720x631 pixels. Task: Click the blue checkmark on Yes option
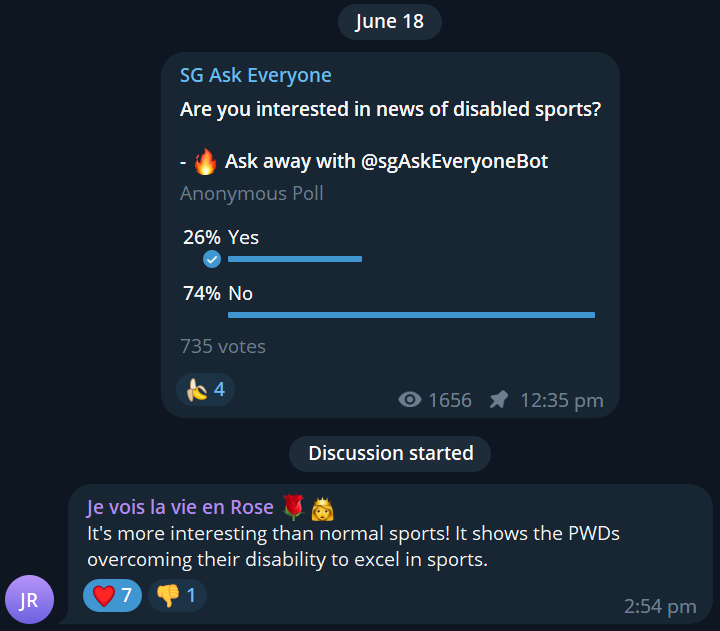click(x=212, y=259)
